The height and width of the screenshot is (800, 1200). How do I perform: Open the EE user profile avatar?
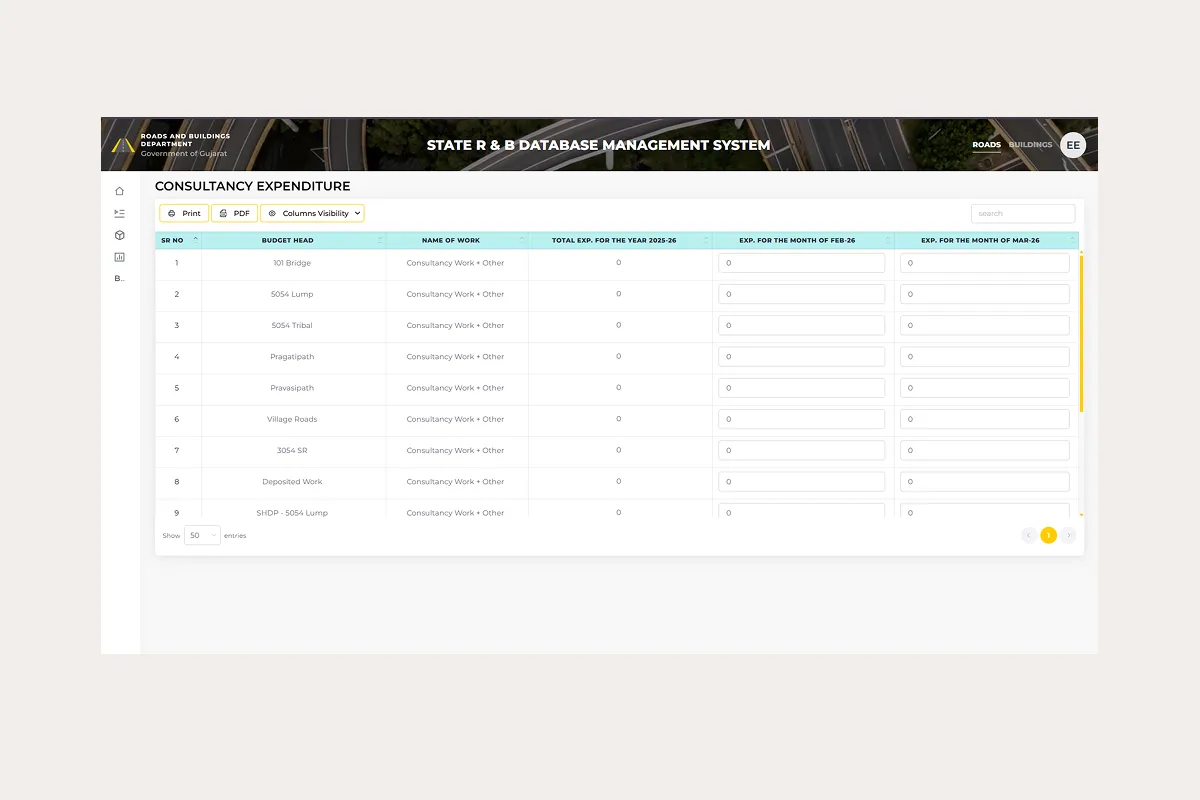pyautogui.click(x=1072, y=145)
